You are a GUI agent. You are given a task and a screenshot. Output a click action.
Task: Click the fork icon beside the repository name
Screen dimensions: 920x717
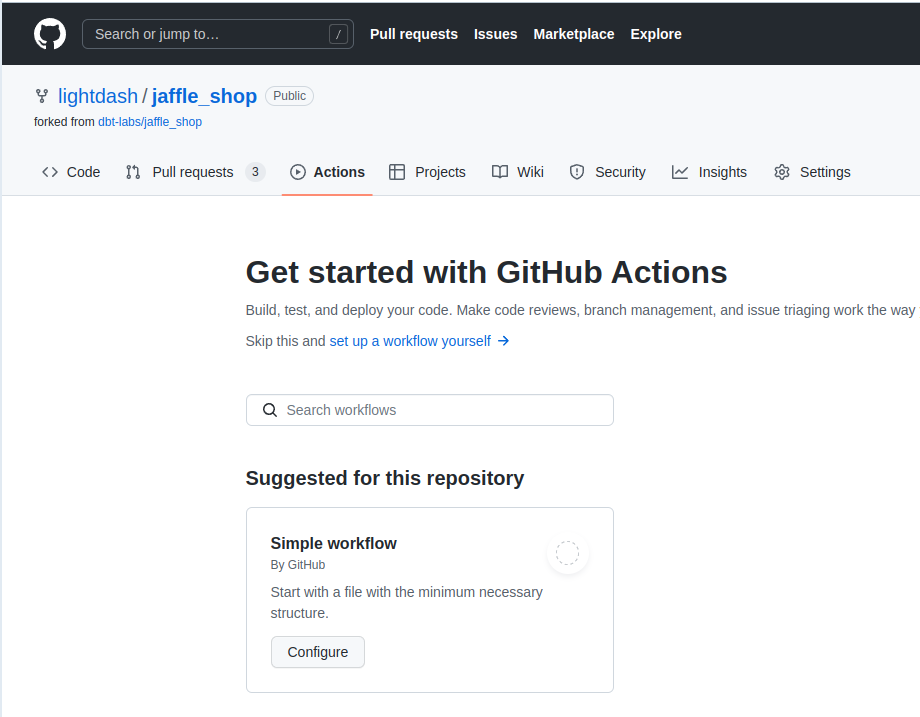tap(41, 95)
